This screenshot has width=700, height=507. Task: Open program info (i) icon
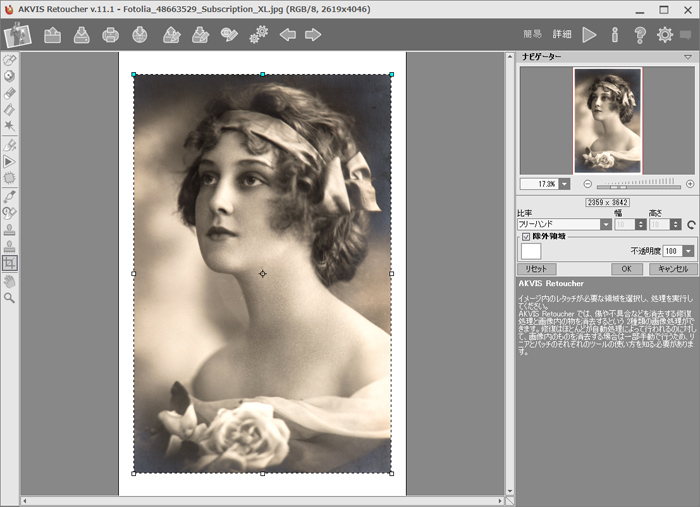615,35
